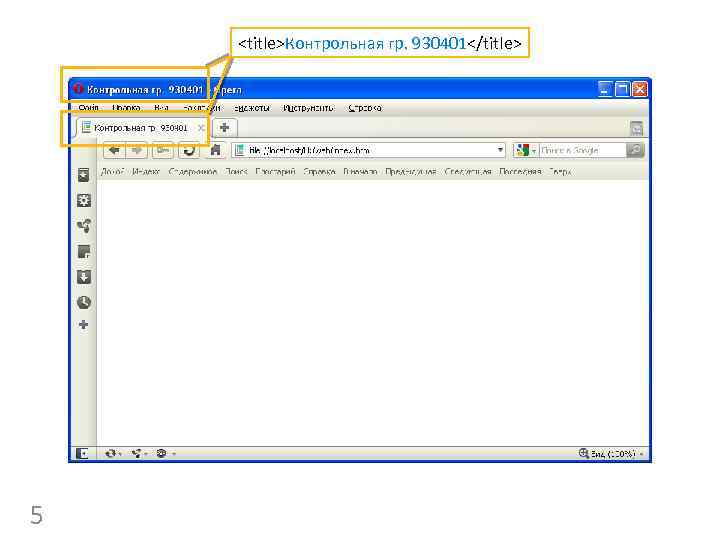
Task: Open the History clock panel in sidebar
Action: pos(84,302)
